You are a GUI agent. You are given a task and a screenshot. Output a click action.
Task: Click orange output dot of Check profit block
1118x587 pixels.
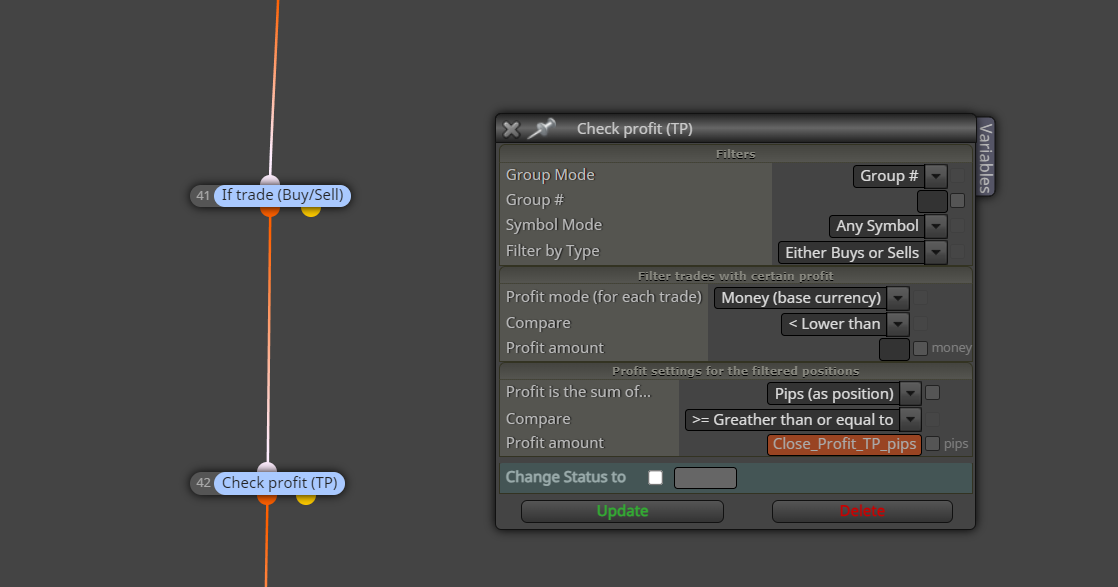267,499
